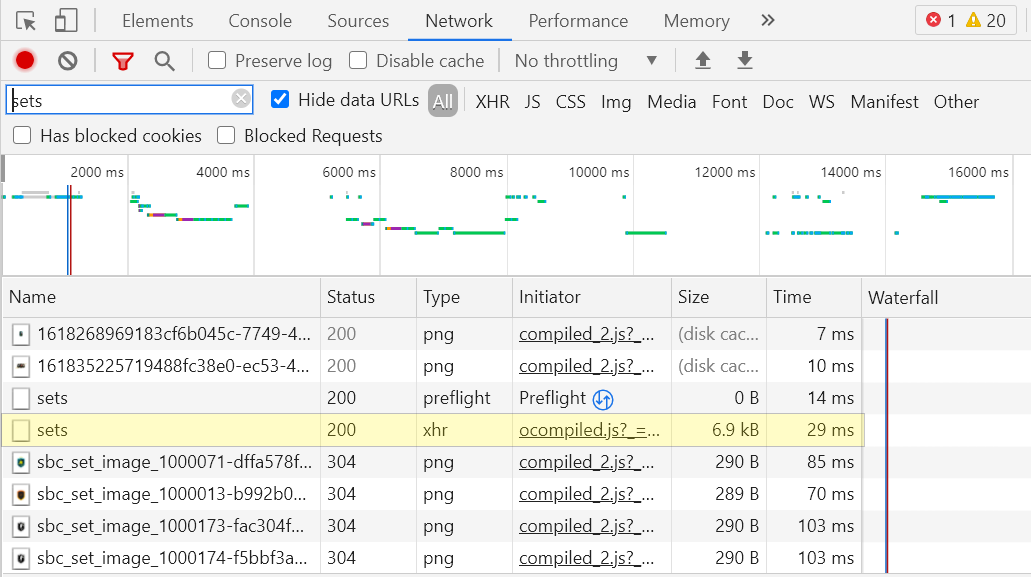This screenshot has width=1031, height=577.
Task: Open compiled_2.js link for sbc_set_image_1000174
Action: click(x=587, y=559)
